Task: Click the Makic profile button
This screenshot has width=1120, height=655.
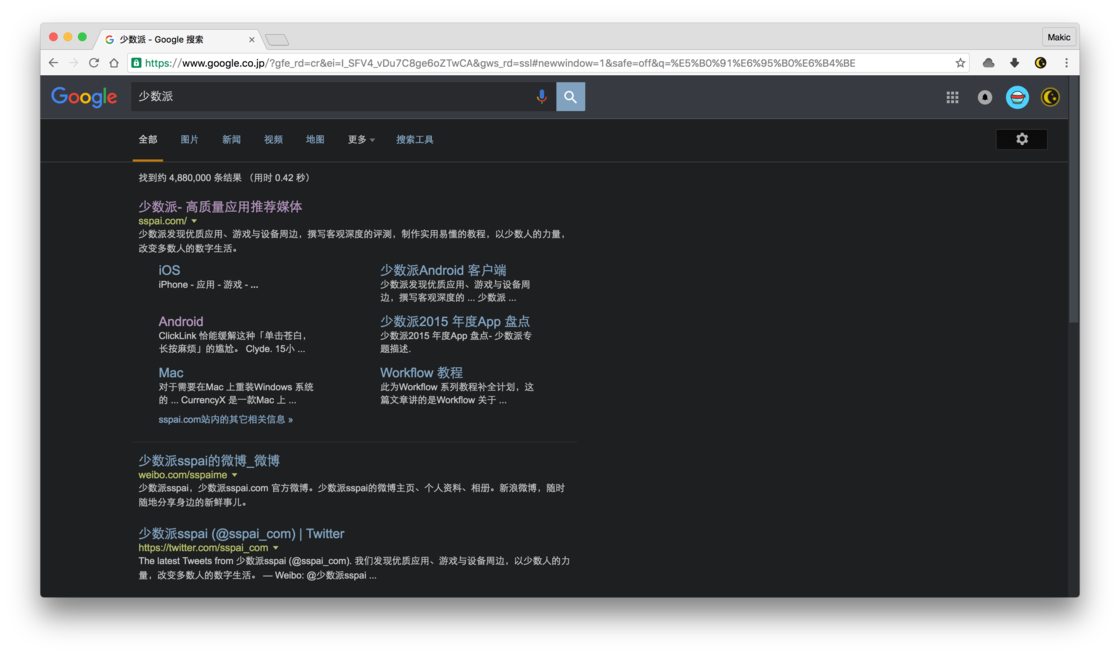Action: (x=1059, y=37)
